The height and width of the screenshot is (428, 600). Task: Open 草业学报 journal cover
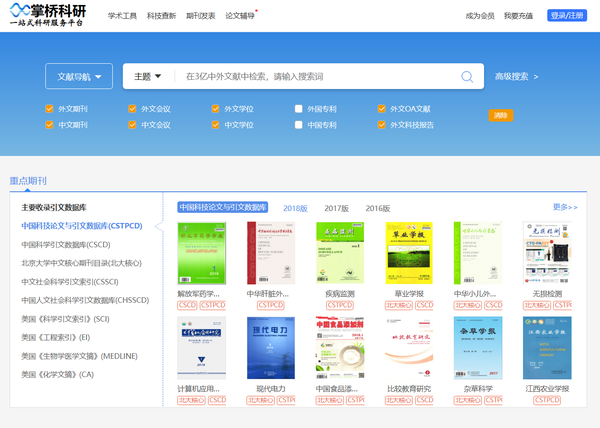[x=409, y=253]
